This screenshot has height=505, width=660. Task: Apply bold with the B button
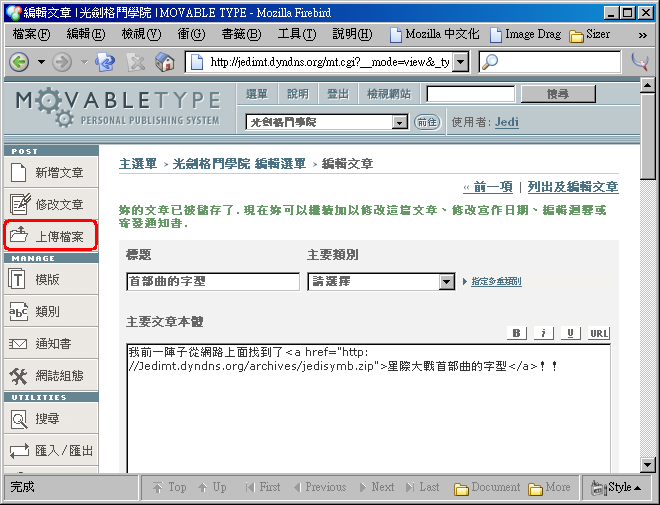pyautogui.click(x=516, y=333)
